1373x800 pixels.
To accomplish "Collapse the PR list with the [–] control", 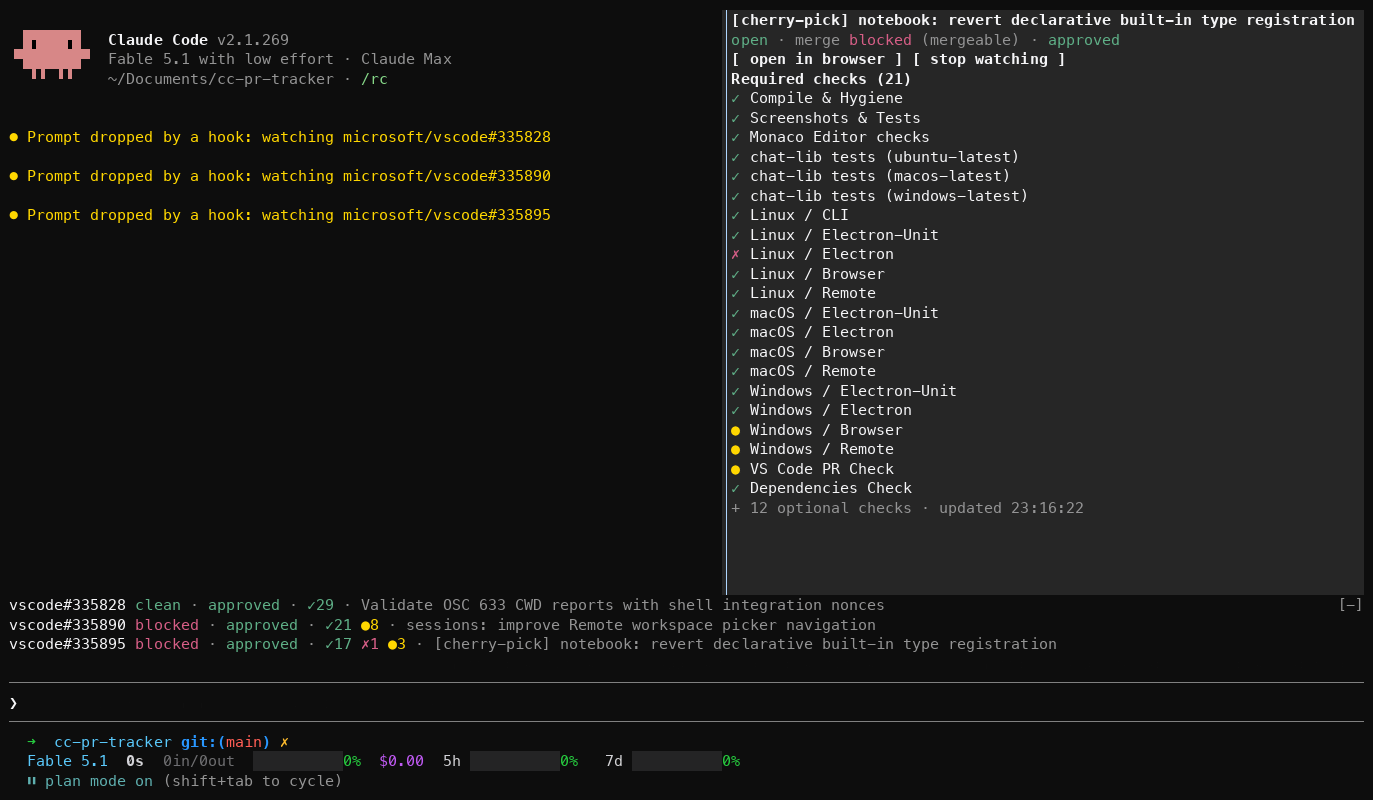I will pos(1350,604).
